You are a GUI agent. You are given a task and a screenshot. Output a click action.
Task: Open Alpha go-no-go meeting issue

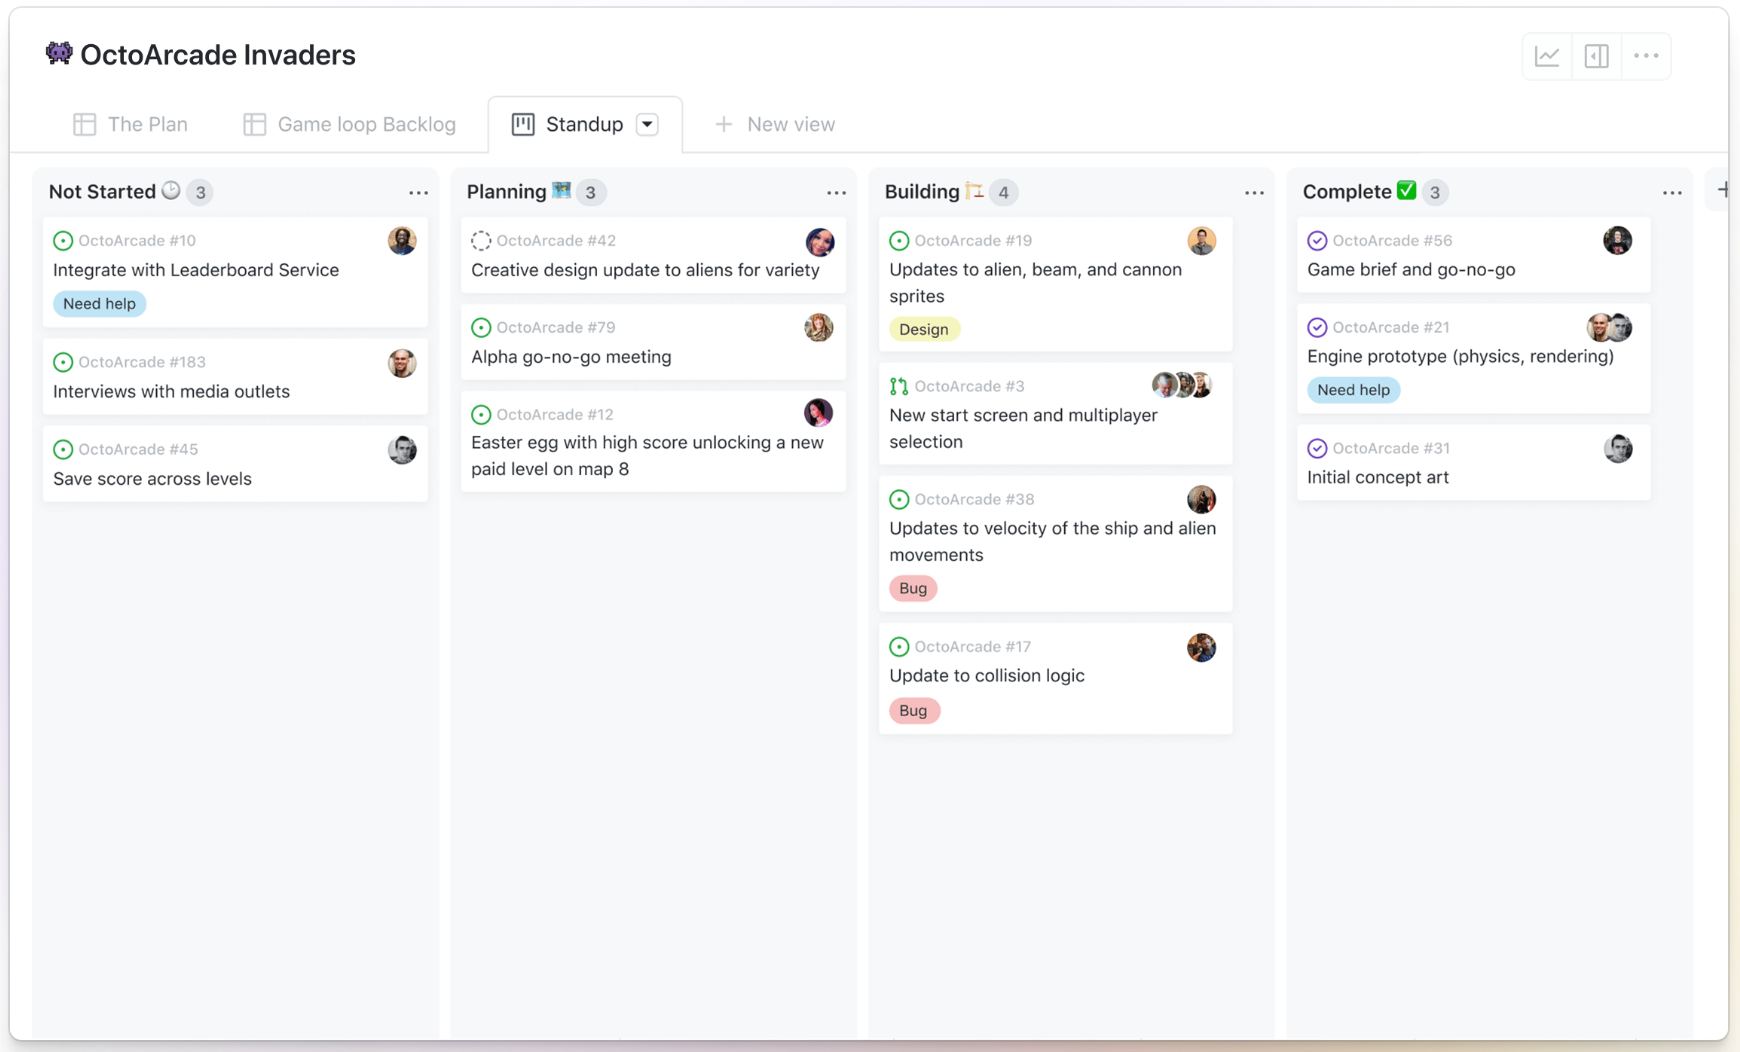pyautogui.click(x=571, y=357)
